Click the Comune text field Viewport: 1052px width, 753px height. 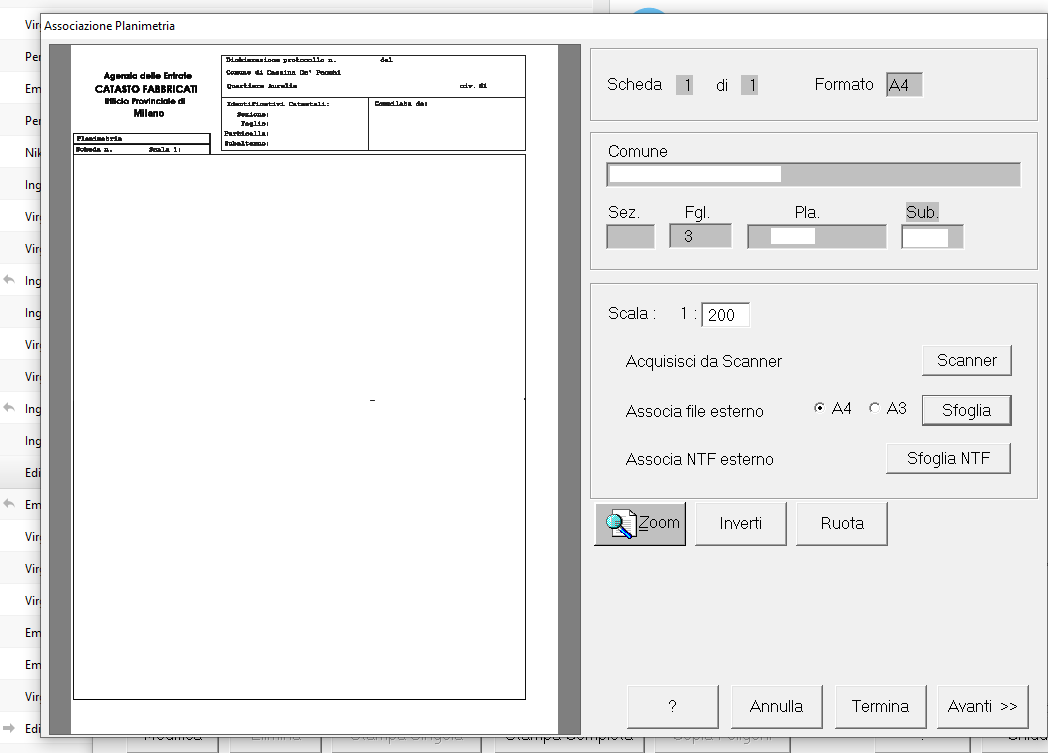(813, 175)
